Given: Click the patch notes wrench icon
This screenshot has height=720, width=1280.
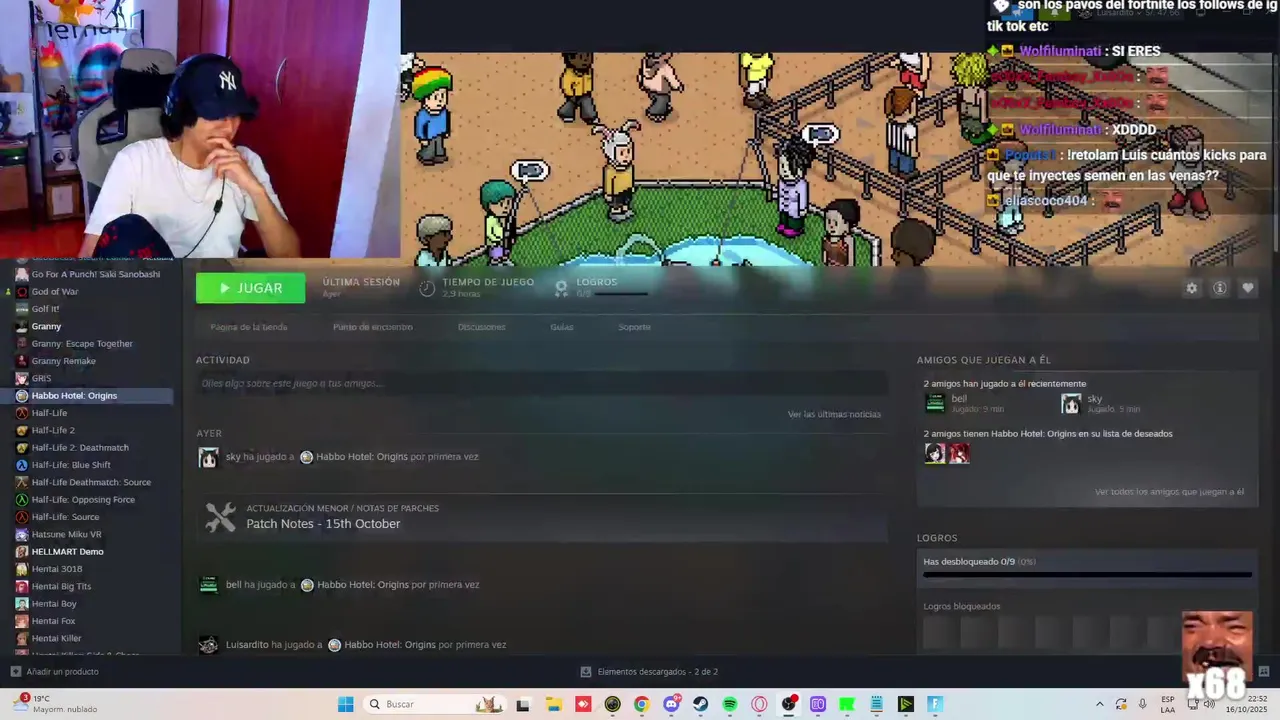Looking at the screenshot, I should pos(220,516).
